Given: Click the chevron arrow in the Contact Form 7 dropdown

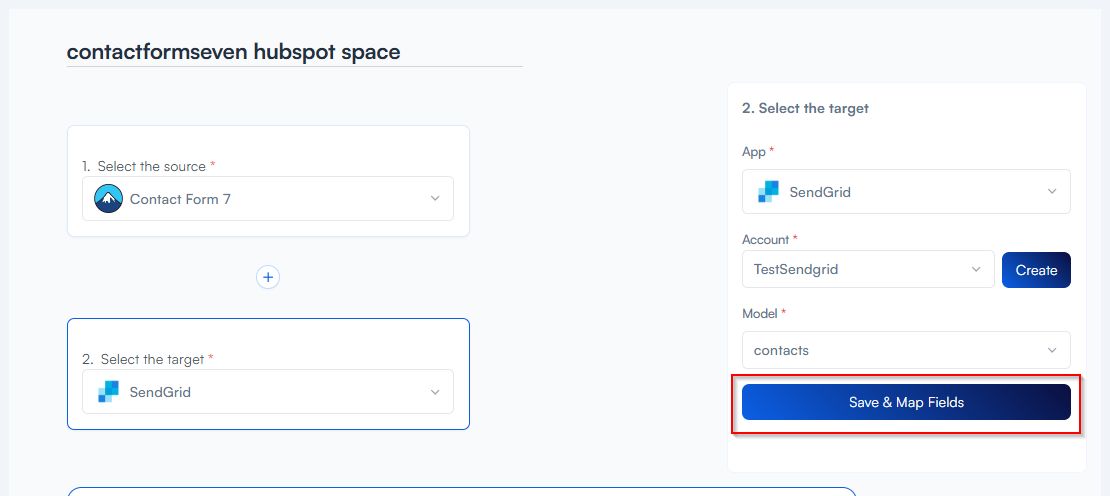Looking at the screenshot, I should point(435,199).
